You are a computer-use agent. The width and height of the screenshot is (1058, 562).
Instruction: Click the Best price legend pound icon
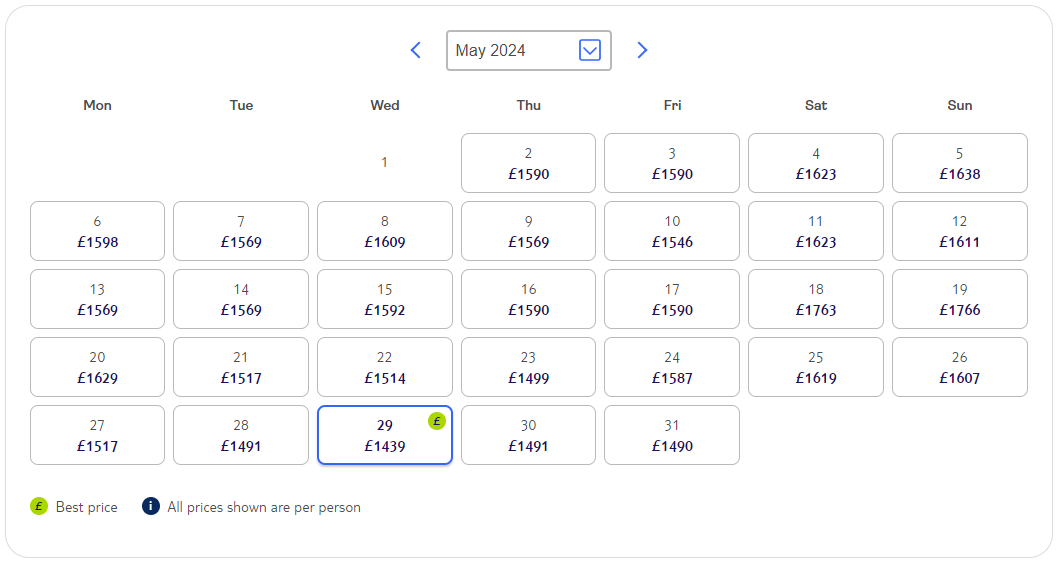click(39, 506)
